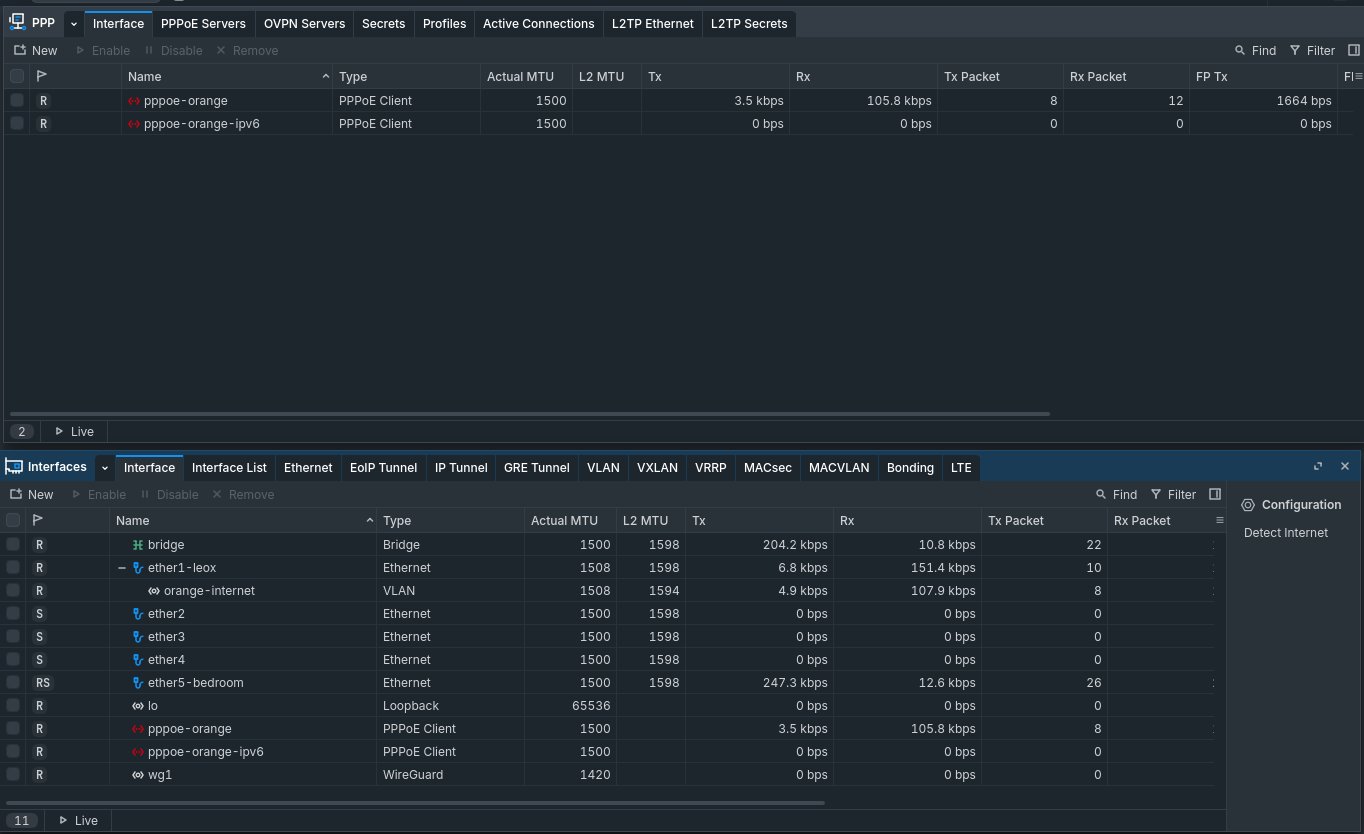Click lo loopback icon
The image size is (1364, 834).
point(138,706)
